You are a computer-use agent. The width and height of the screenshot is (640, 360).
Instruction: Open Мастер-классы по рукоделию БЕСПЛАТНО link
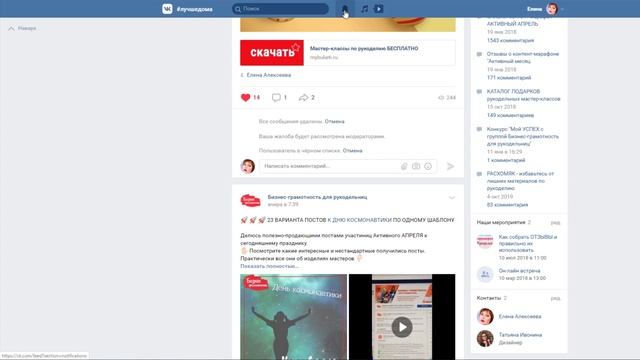pos(364,48)
